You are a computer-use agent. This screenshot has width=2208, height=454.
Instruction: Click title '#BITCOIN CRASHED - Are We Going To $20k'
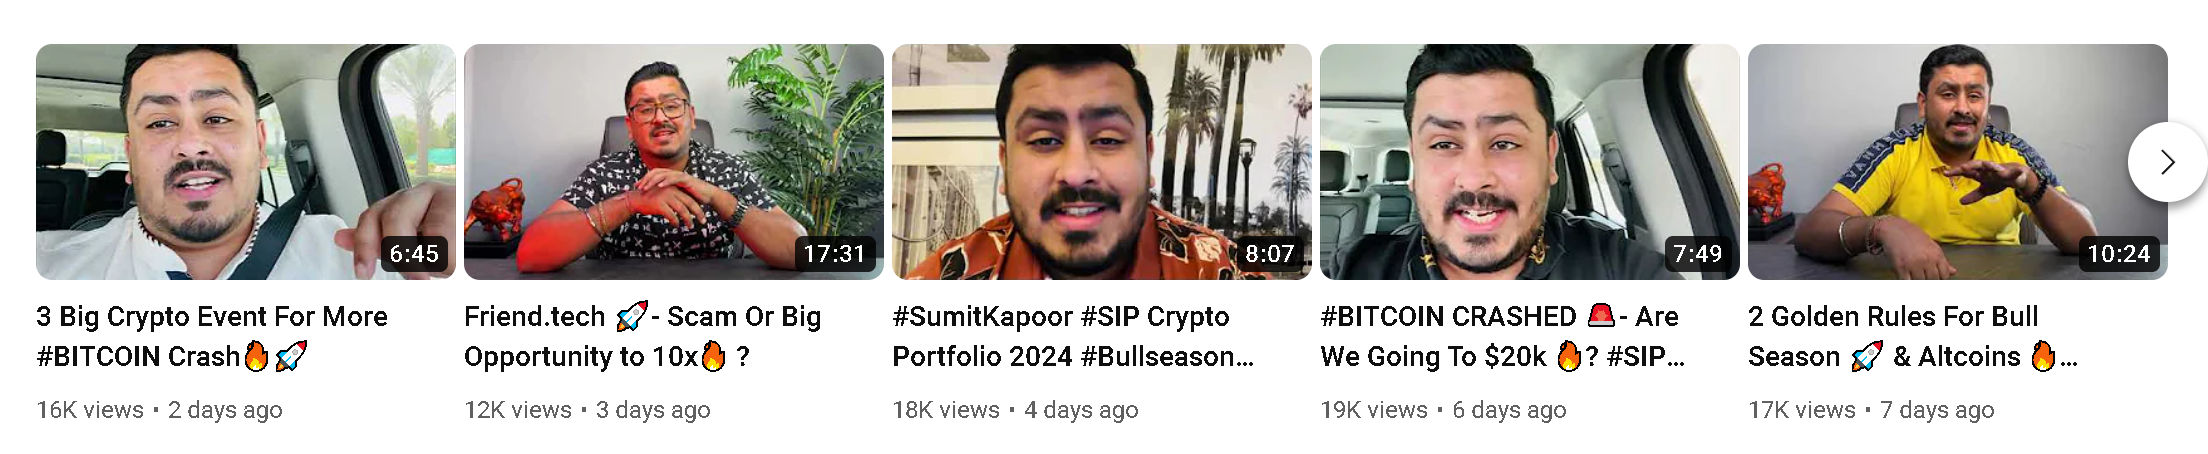click(x=1503, y=336)
